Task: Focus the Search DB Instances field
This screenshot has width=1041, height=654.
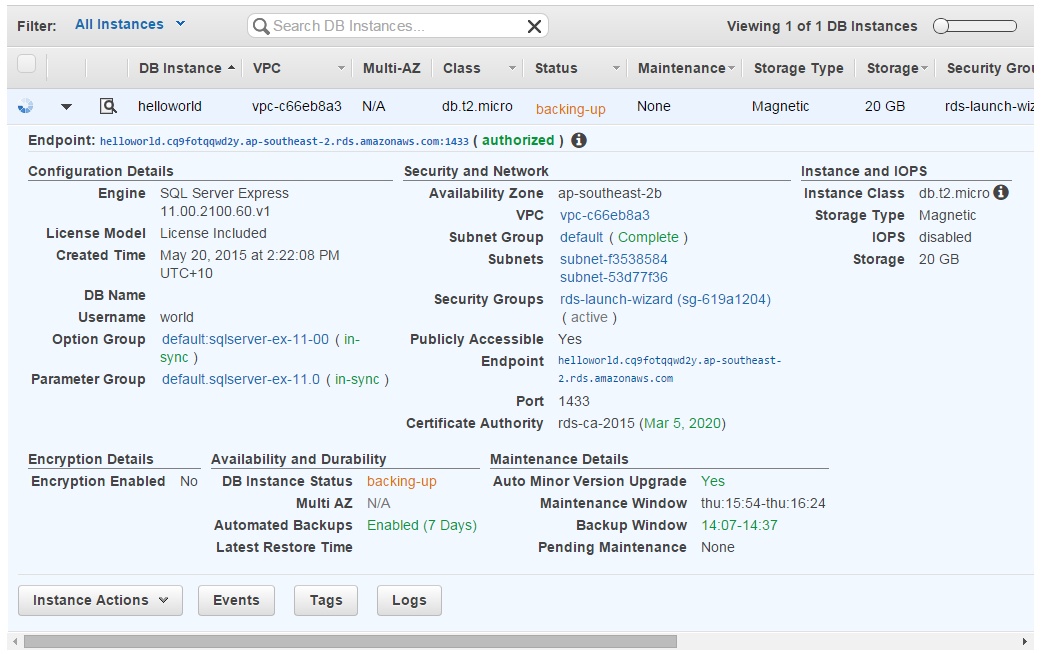Action: click(x=397, y=26)
